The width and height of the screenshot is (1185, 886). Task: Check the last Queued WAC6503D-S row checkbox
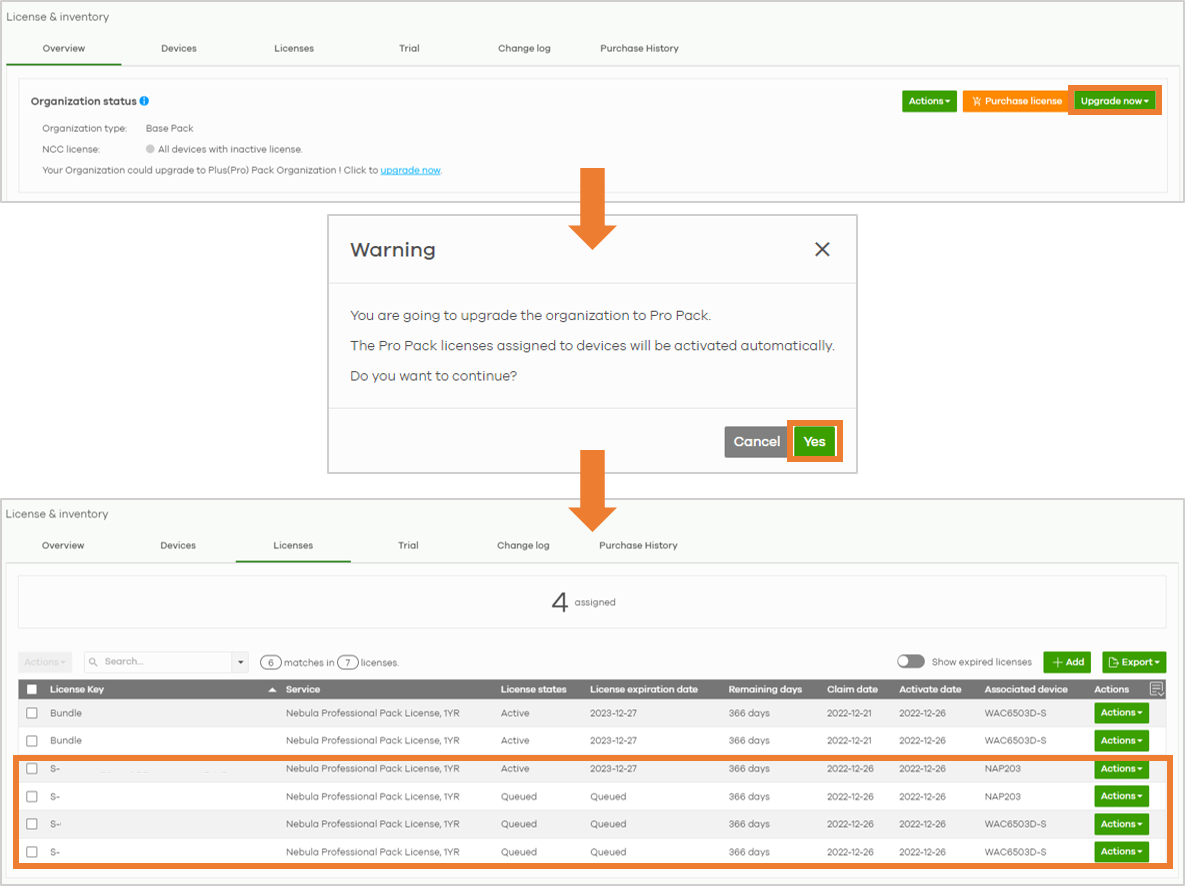click(x=32, y=852)
